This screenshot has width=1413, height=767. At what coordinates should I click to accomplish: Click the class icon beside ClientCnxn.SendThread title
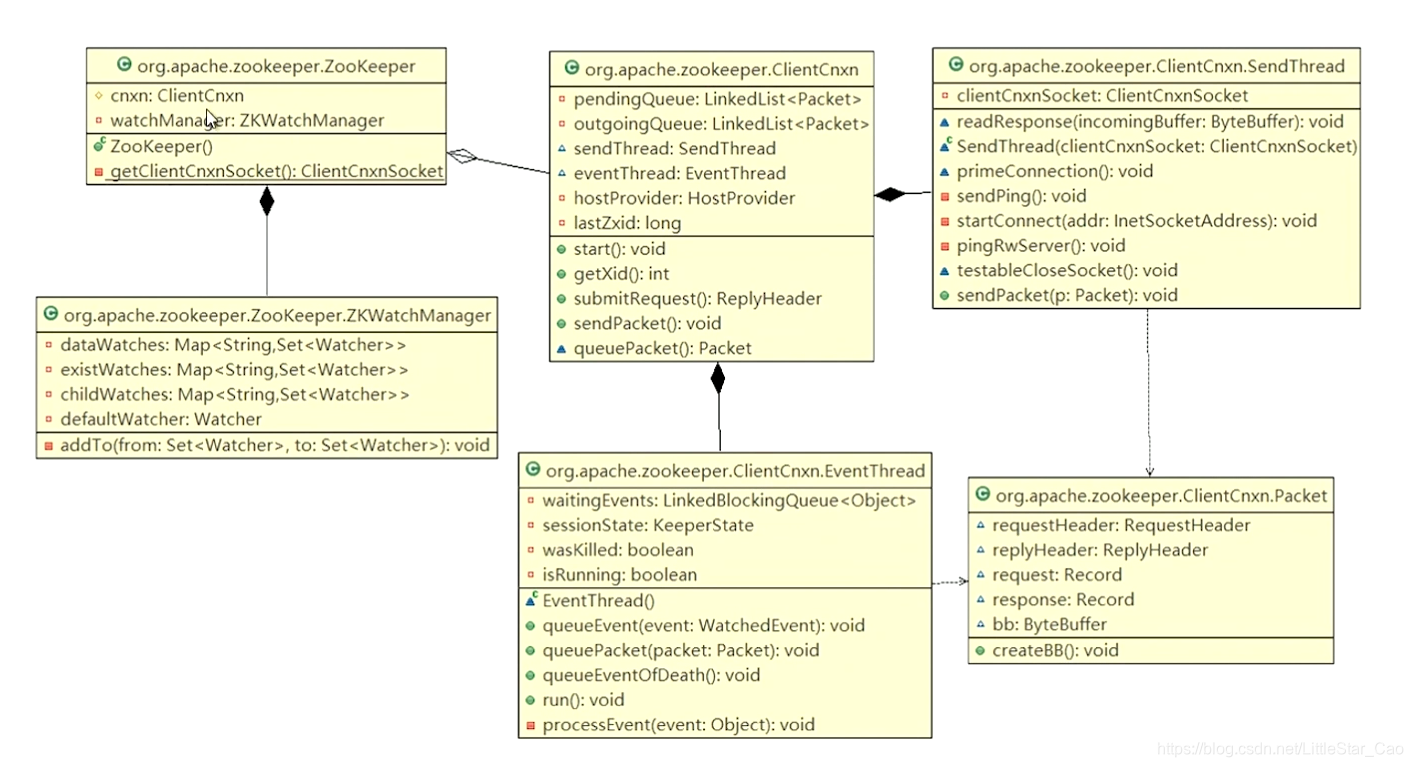coord(955,66)
